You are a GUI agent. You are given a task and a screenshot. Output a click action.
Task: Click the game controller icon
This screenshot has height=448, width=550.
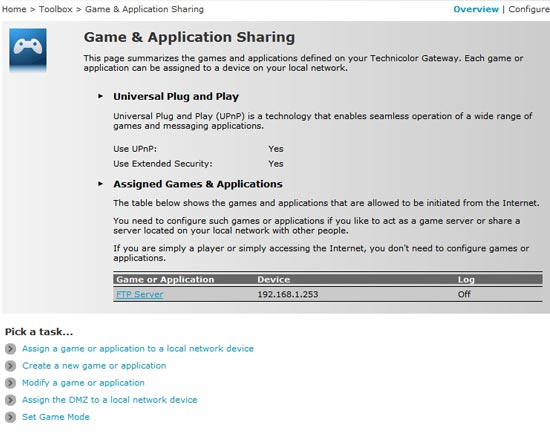tap(28, 49)
